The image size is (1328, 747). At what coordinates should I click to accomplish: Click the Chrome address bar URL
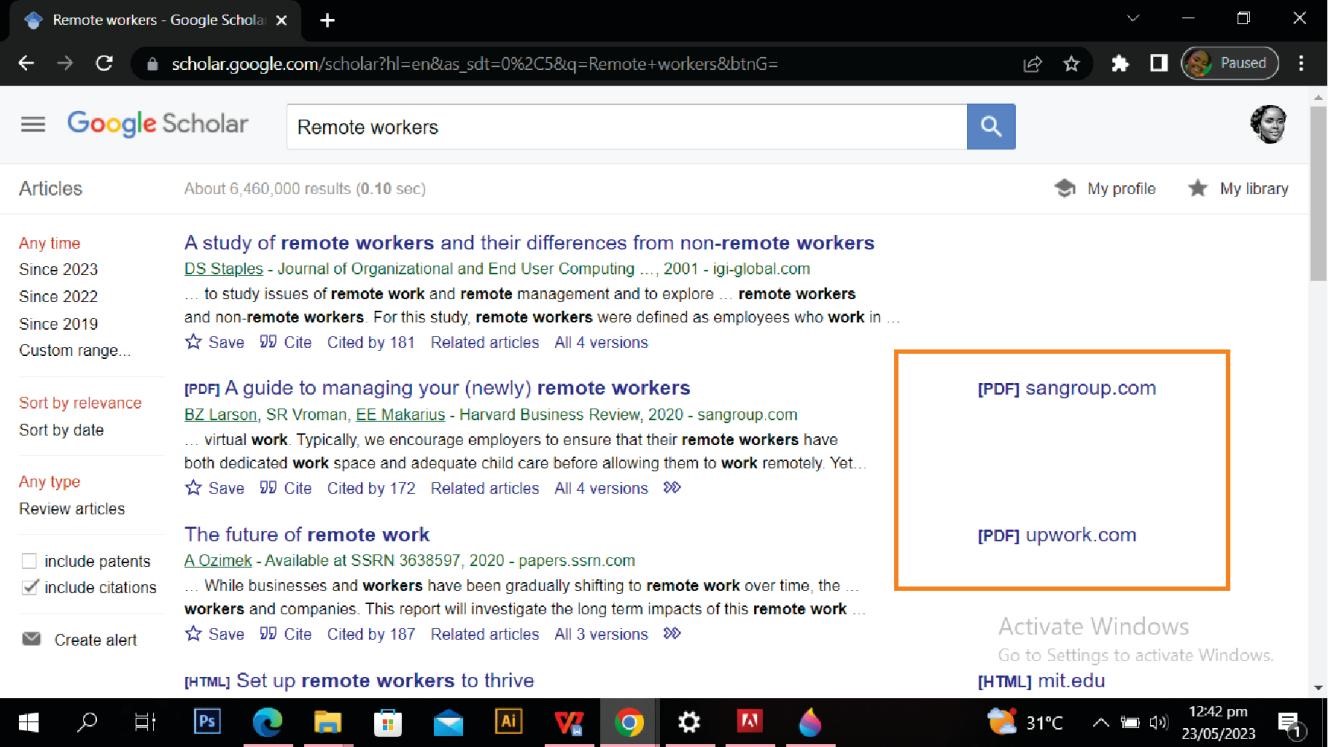(475, 63)
